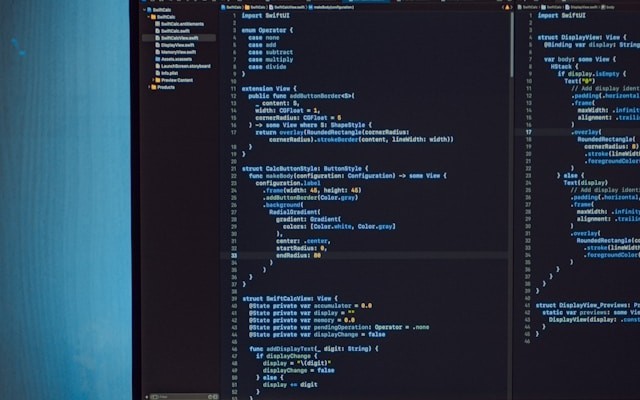Click the pendingOperation variable declaration line
The width and height of the screenshot is (640, 400).
click(339, 327)
